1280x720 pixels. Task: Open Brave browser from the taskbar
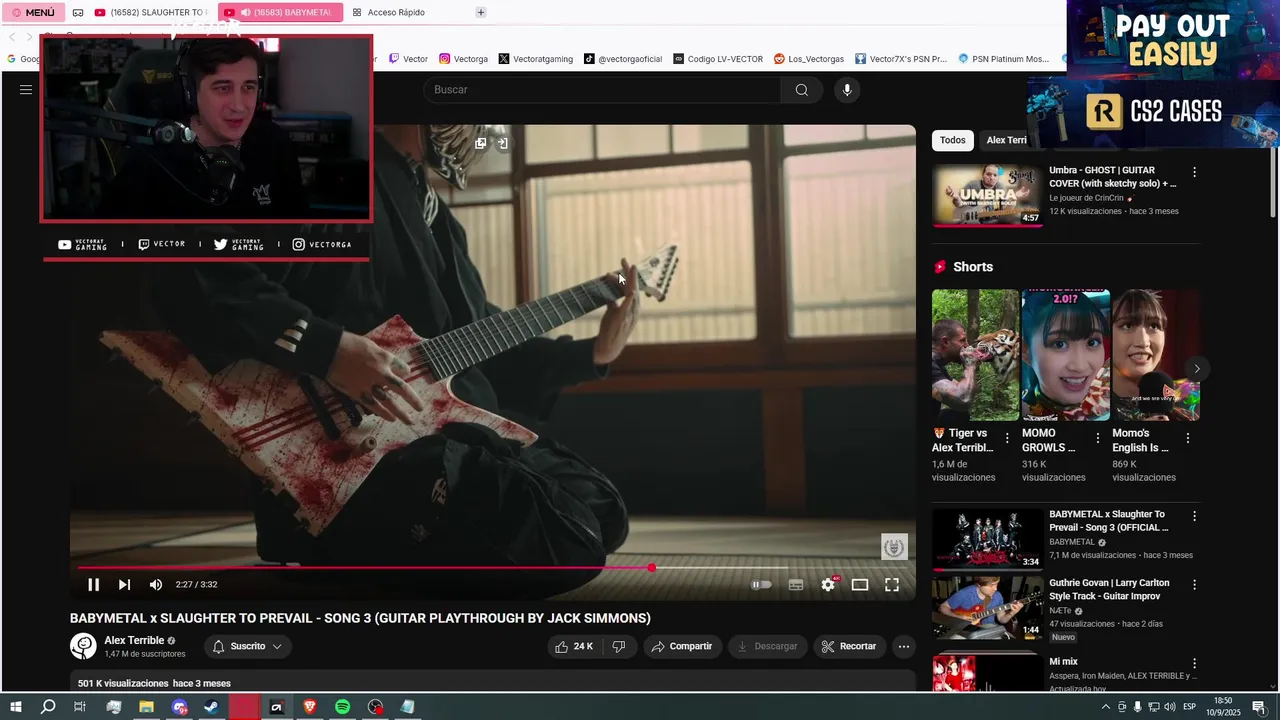309,707
